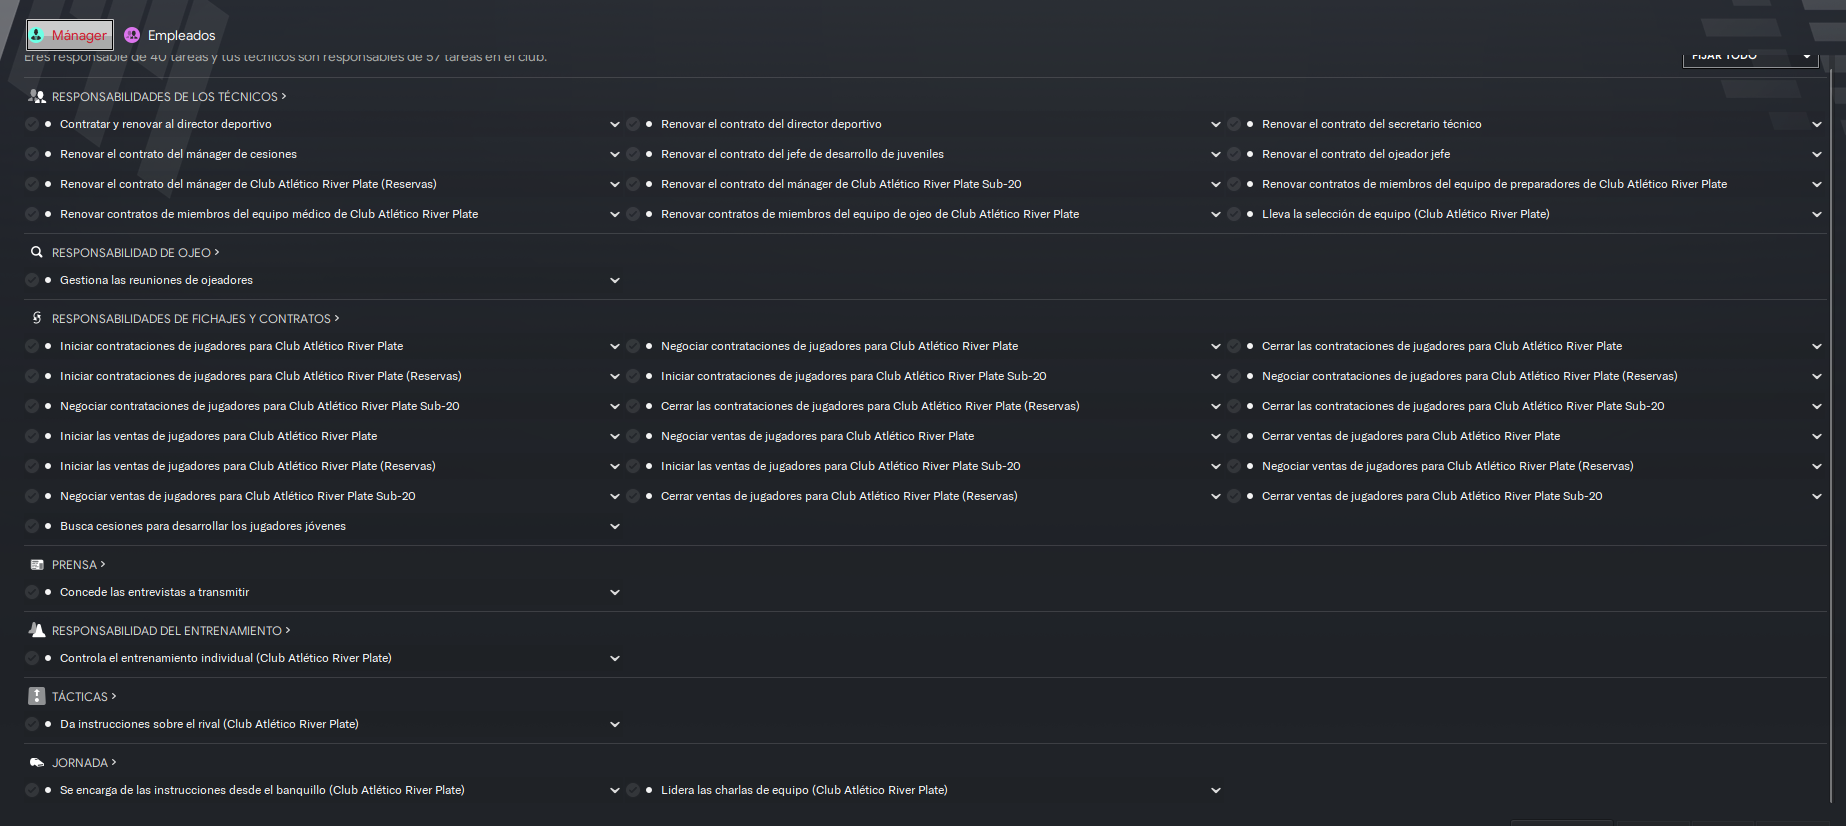The image size is (1846, 826).
Task: Click the Empleados tab icon
Action: tap(132, 35)
